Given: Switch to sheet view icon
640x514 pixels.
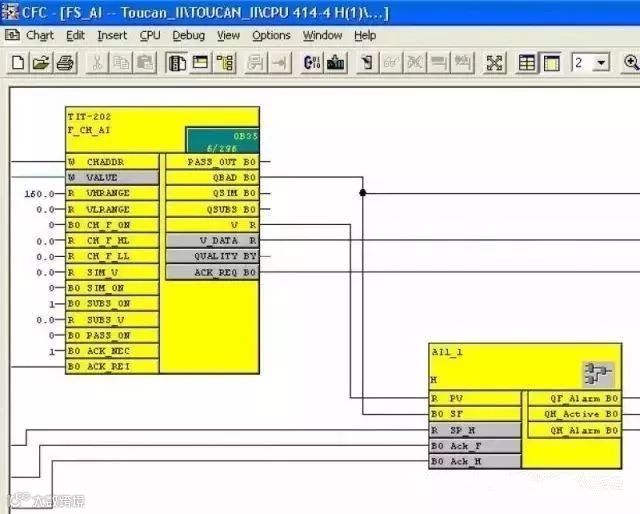Looking at the screenshot, I should 551,63.
